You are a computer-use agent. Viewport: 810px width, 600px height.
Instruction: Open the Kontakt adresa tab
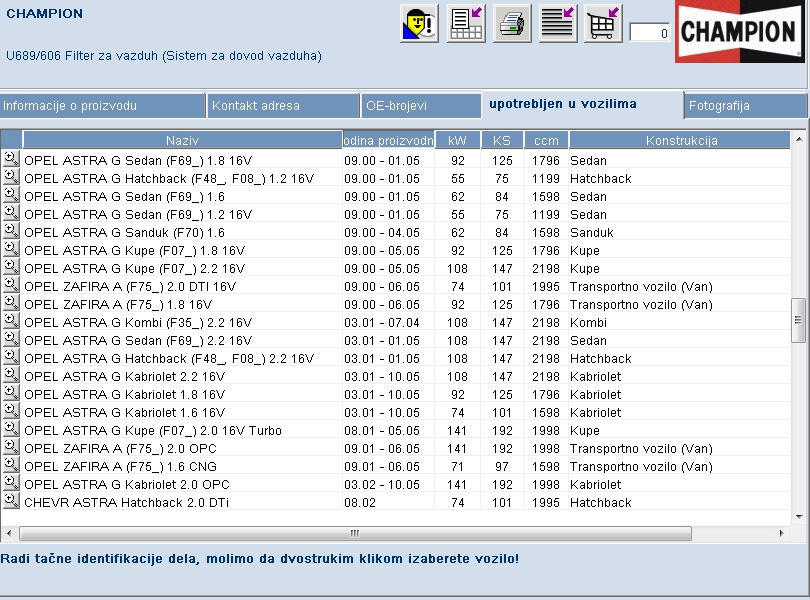[x=283, y=106]
